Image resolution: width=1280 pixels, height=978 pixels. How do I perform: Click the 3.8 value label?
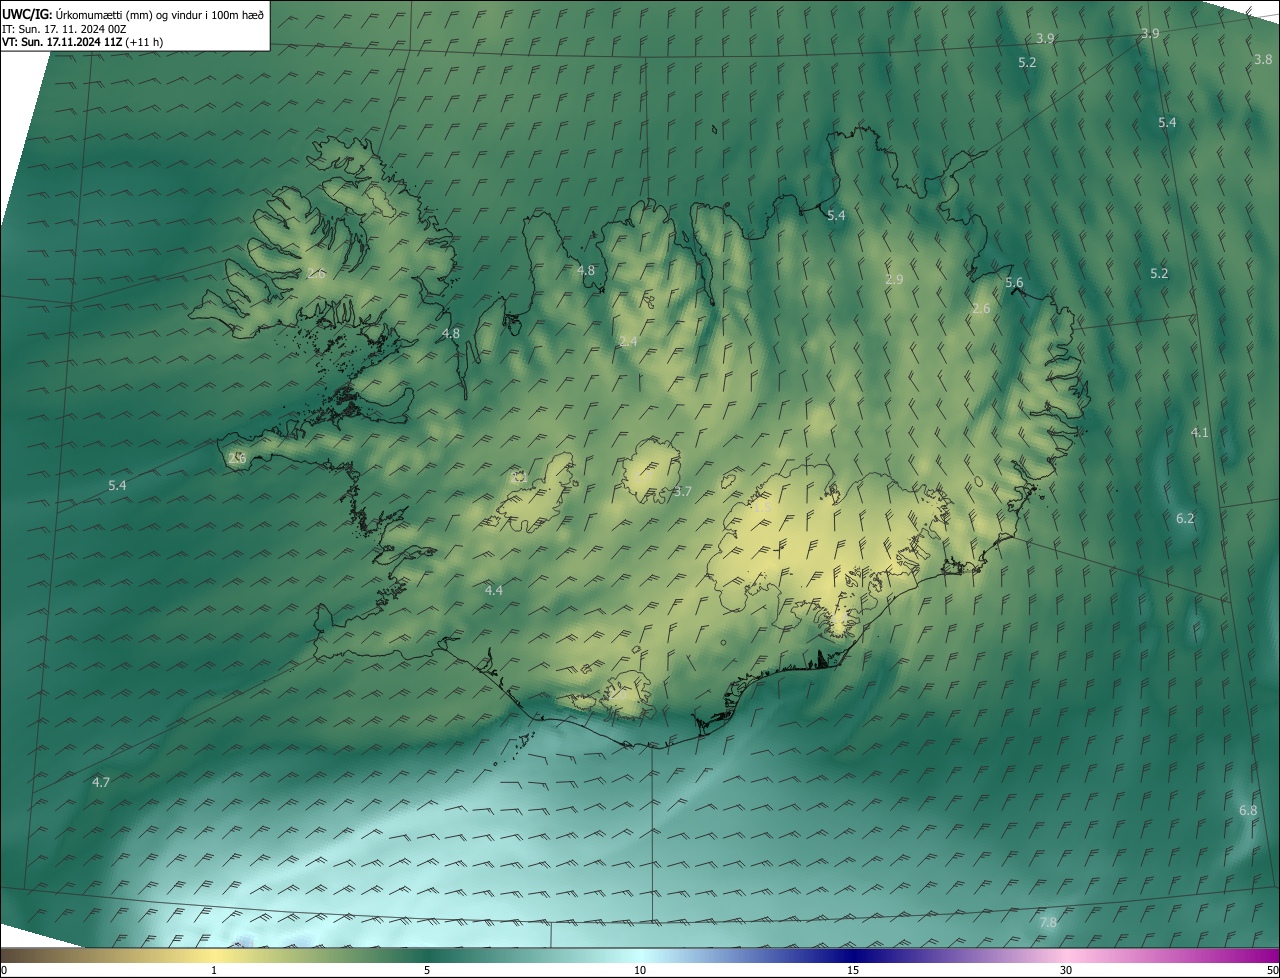click(x=1263, y=59)
